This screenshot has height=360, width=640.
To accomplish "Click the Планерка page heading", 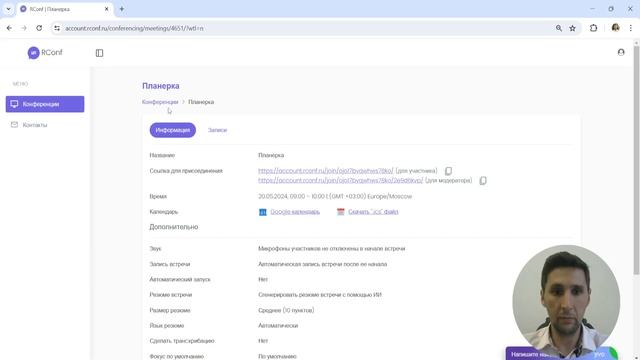I will click(x=161, y=86).
